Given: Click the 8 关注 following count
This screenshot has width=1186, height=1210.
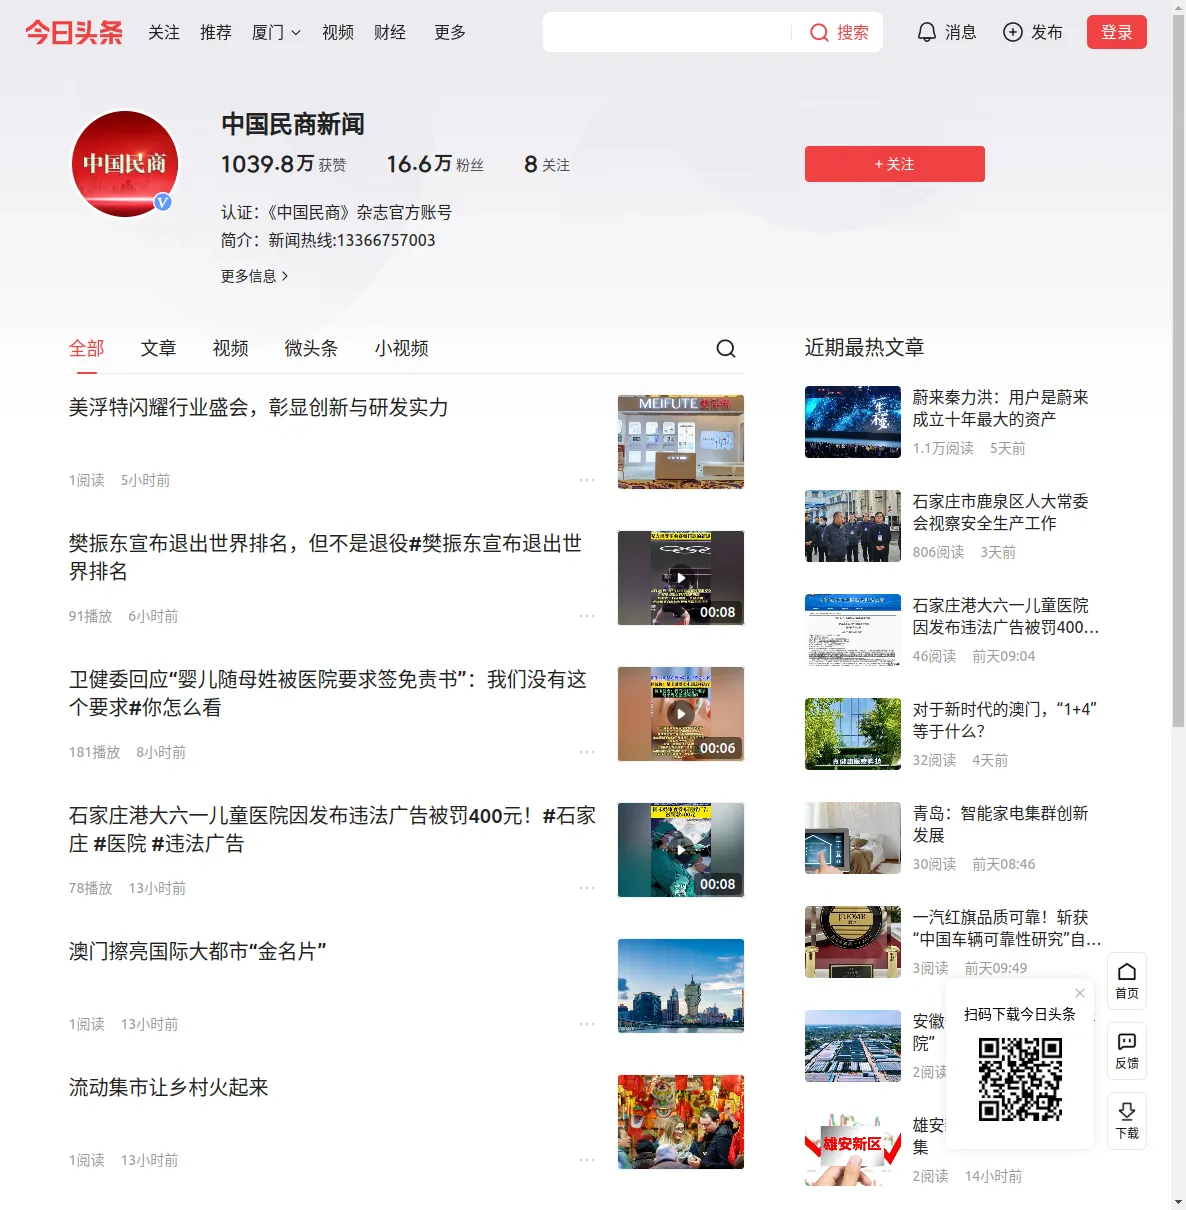Looking at the screenshot, I should point(547,164).
